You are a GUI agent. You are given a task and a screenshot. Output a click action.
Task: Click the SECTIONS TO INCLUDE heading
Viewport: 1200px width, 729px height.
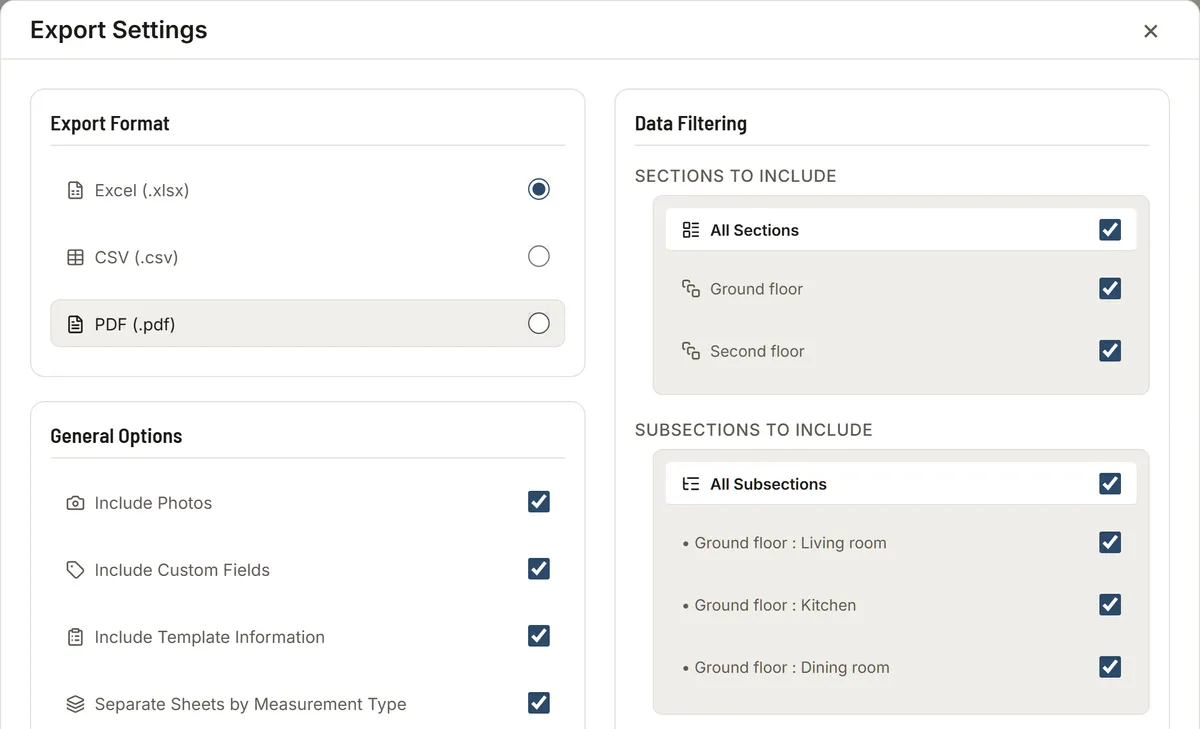click(x=736, y=176)
